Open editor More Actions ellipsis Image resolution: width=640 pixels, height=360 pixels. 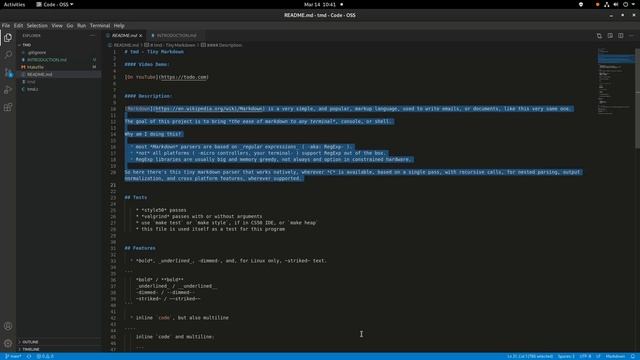click(631, 36)
